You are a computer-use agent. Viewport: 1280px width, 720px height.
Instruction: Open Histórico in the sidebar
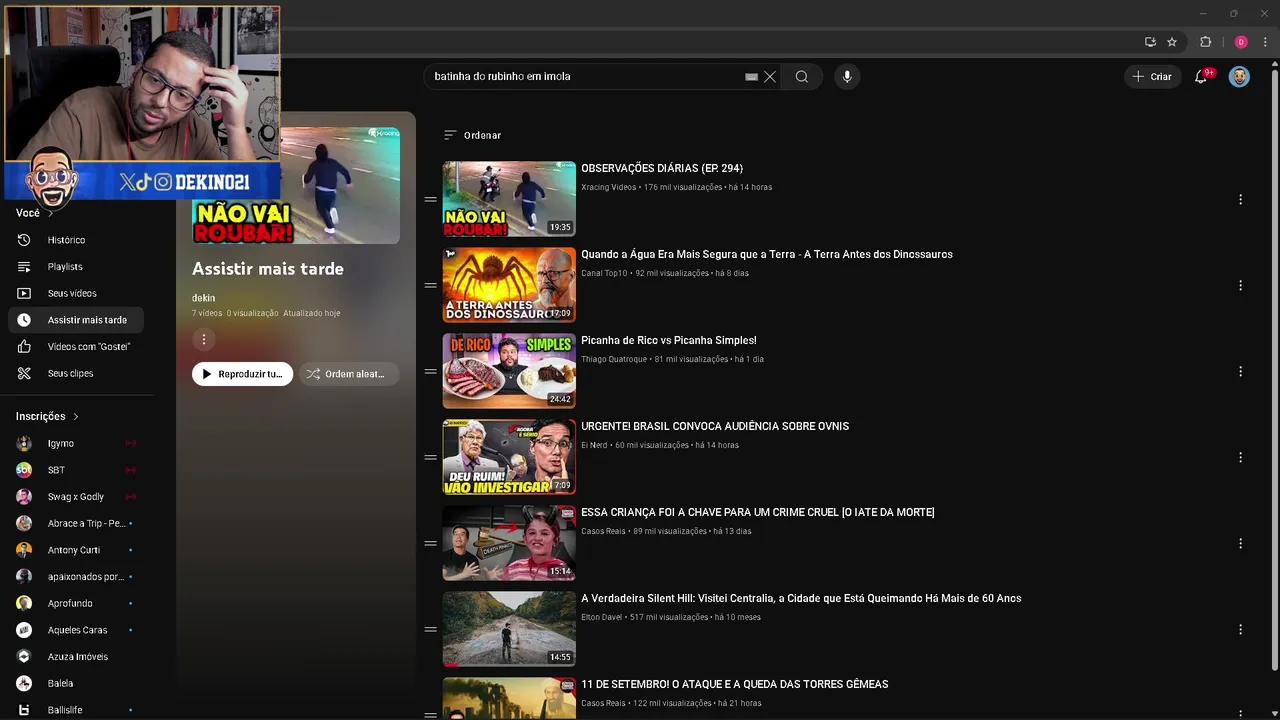click(x=76, y=240)
